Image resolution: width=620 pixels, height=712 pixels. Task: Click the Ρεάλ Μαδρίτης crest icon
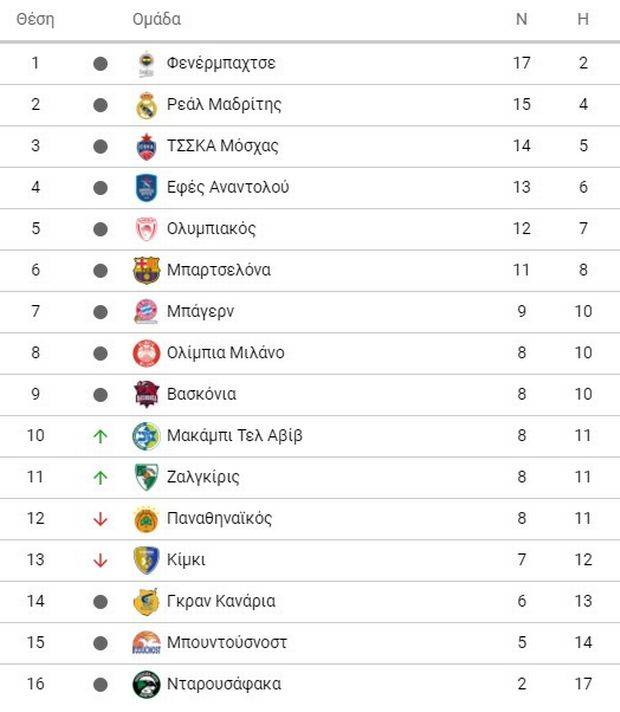[x=146, y=105]
